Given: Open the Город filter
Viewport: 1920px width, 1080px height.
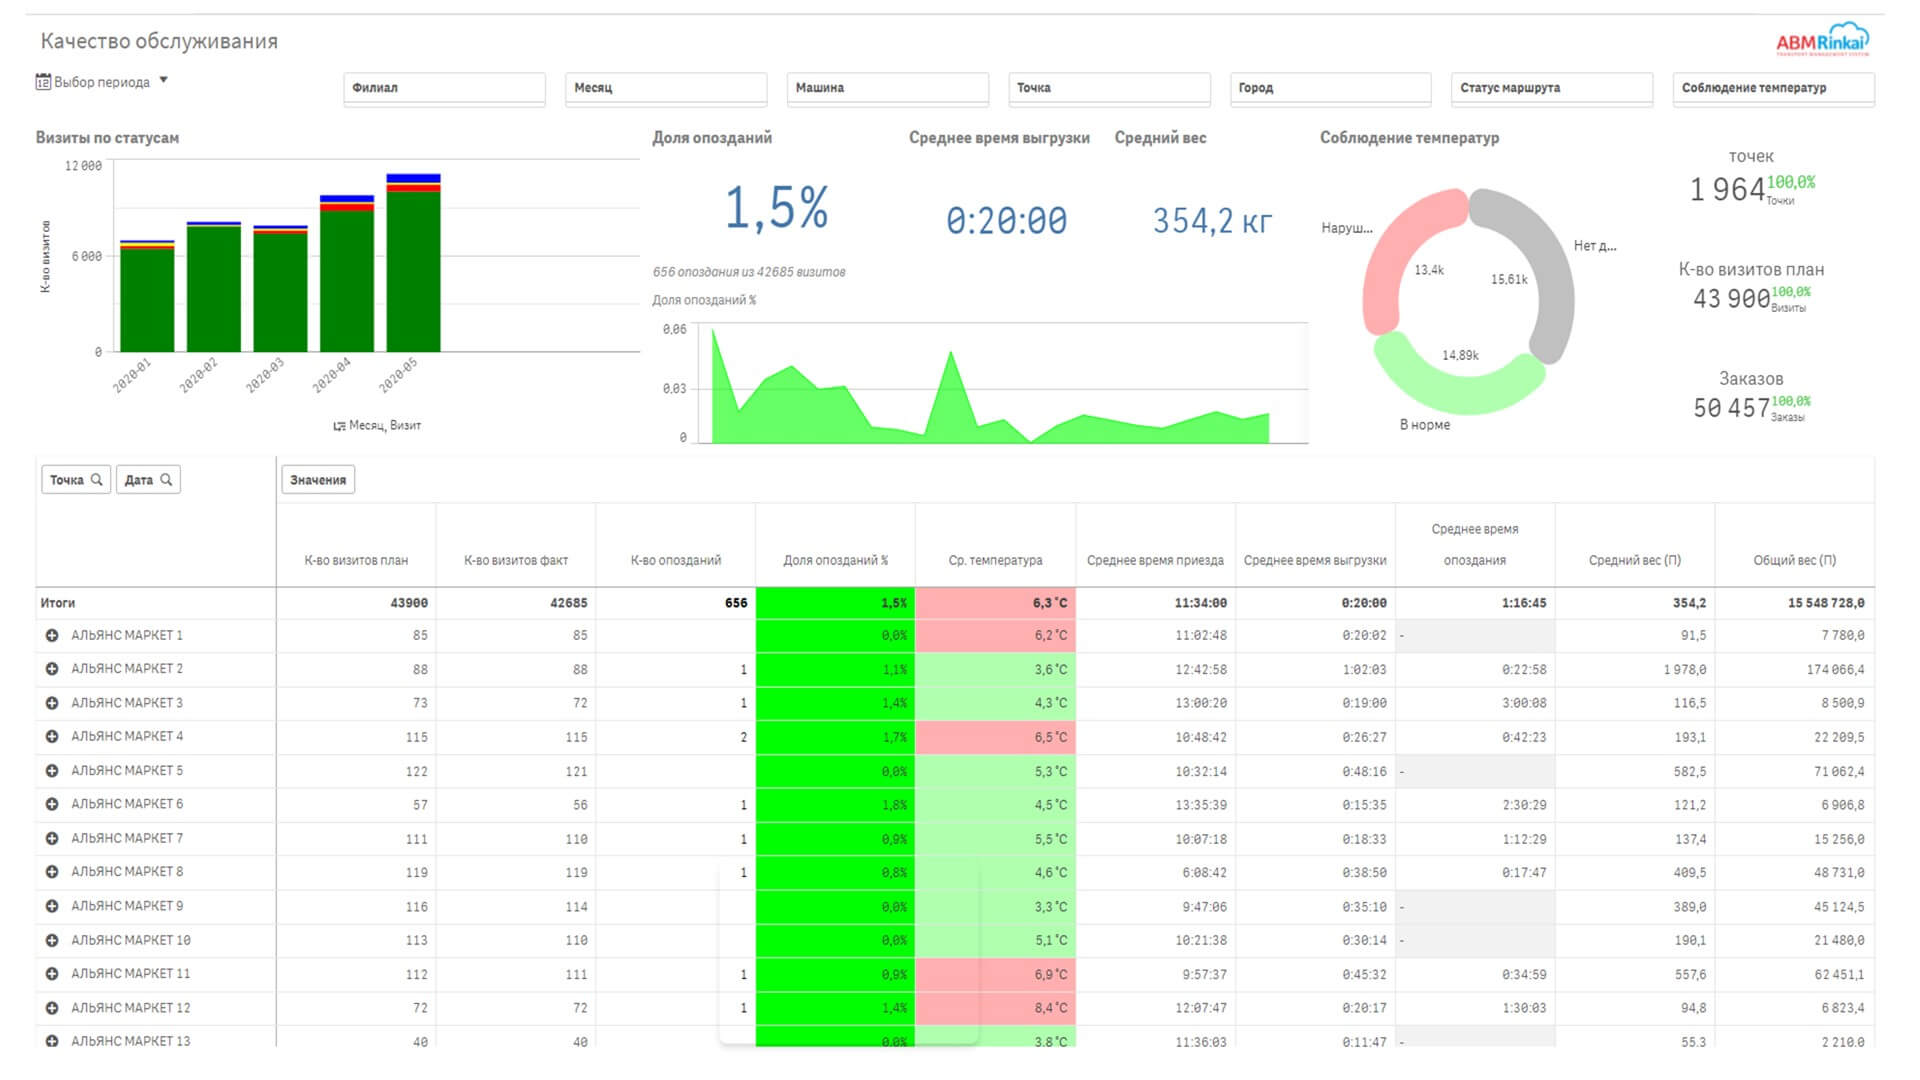Looking at the screenshot, I should [x=1331, y=88].
